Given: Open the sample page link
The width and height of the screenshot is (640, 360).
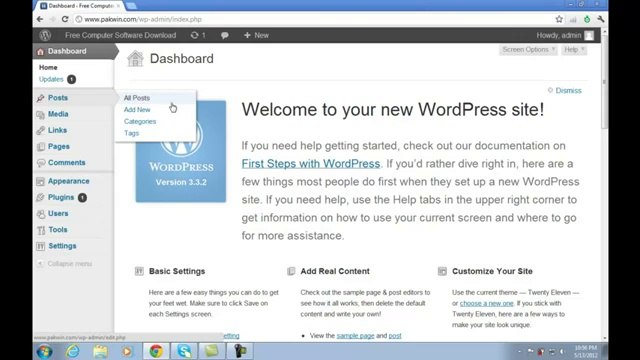Looking at the screenshot, I should point(355,336).
